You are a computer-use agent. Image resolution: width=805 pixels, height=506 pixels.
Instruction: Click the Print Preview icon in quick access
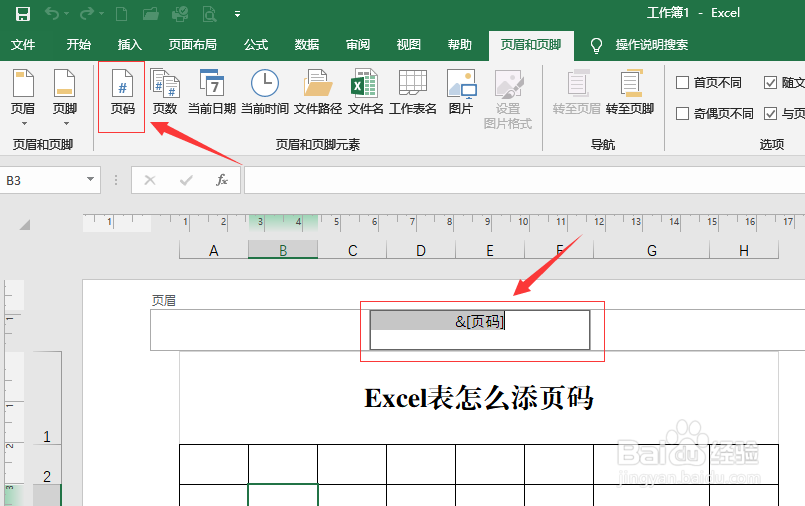tap(209, 14)
